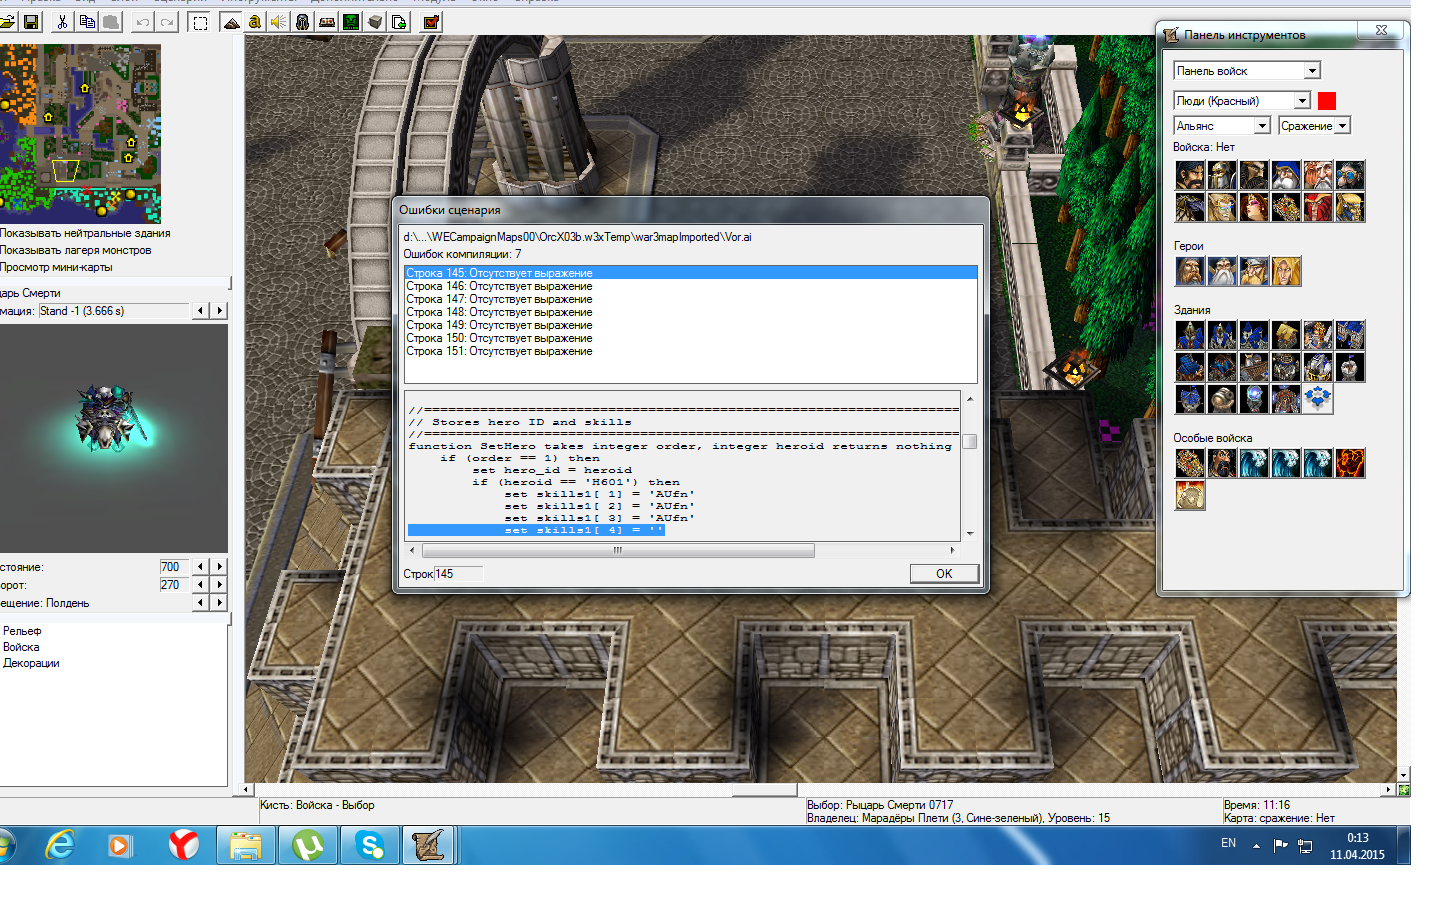Click the Copy icon in toolbar
This screenshot has height=900, width=1440.
[87, 22]
